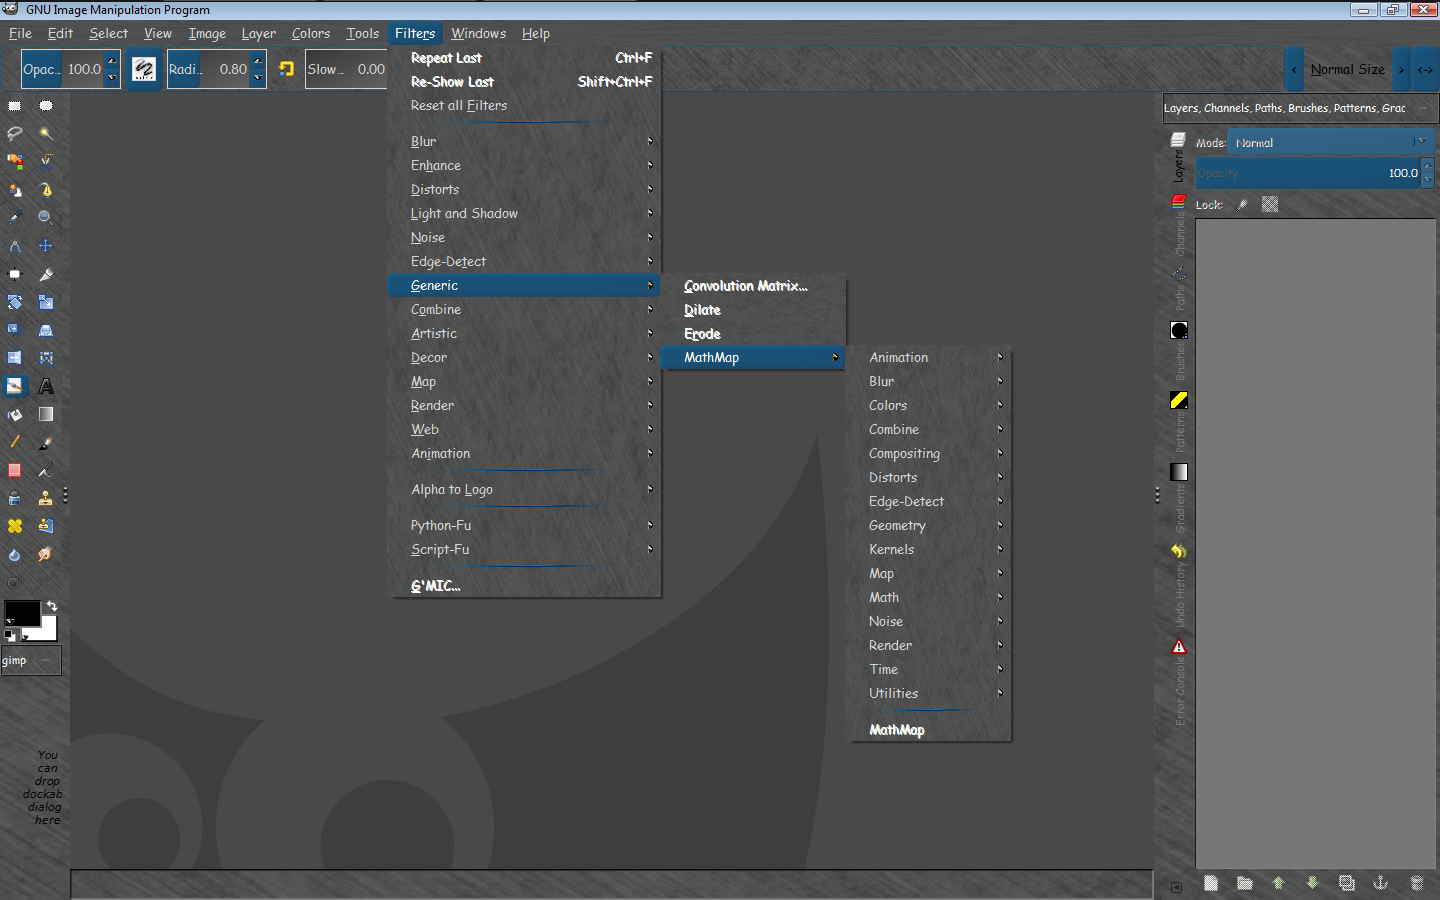Open the Windows menu

point(478,34)
